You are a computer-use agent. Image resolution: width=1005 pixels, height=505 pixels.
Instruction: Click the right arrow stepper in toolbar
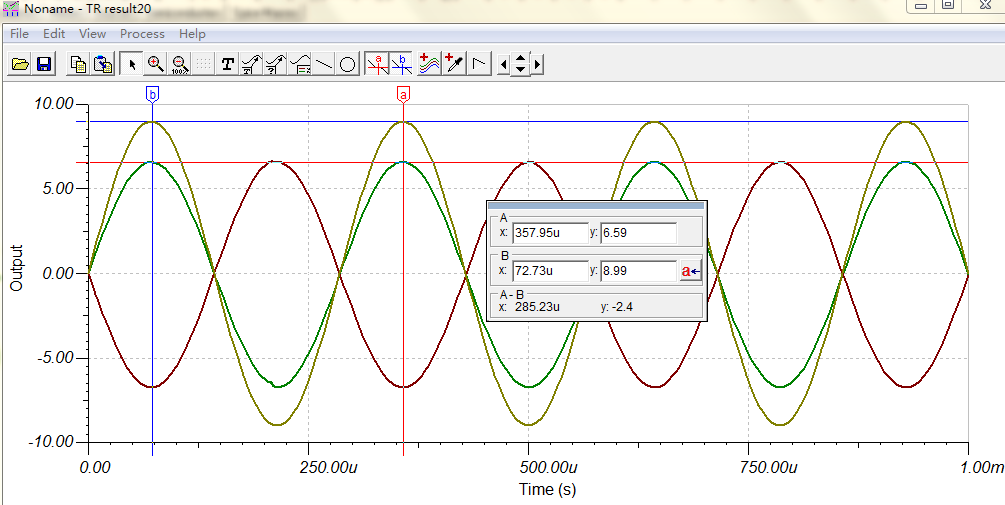tap(538, 65)
